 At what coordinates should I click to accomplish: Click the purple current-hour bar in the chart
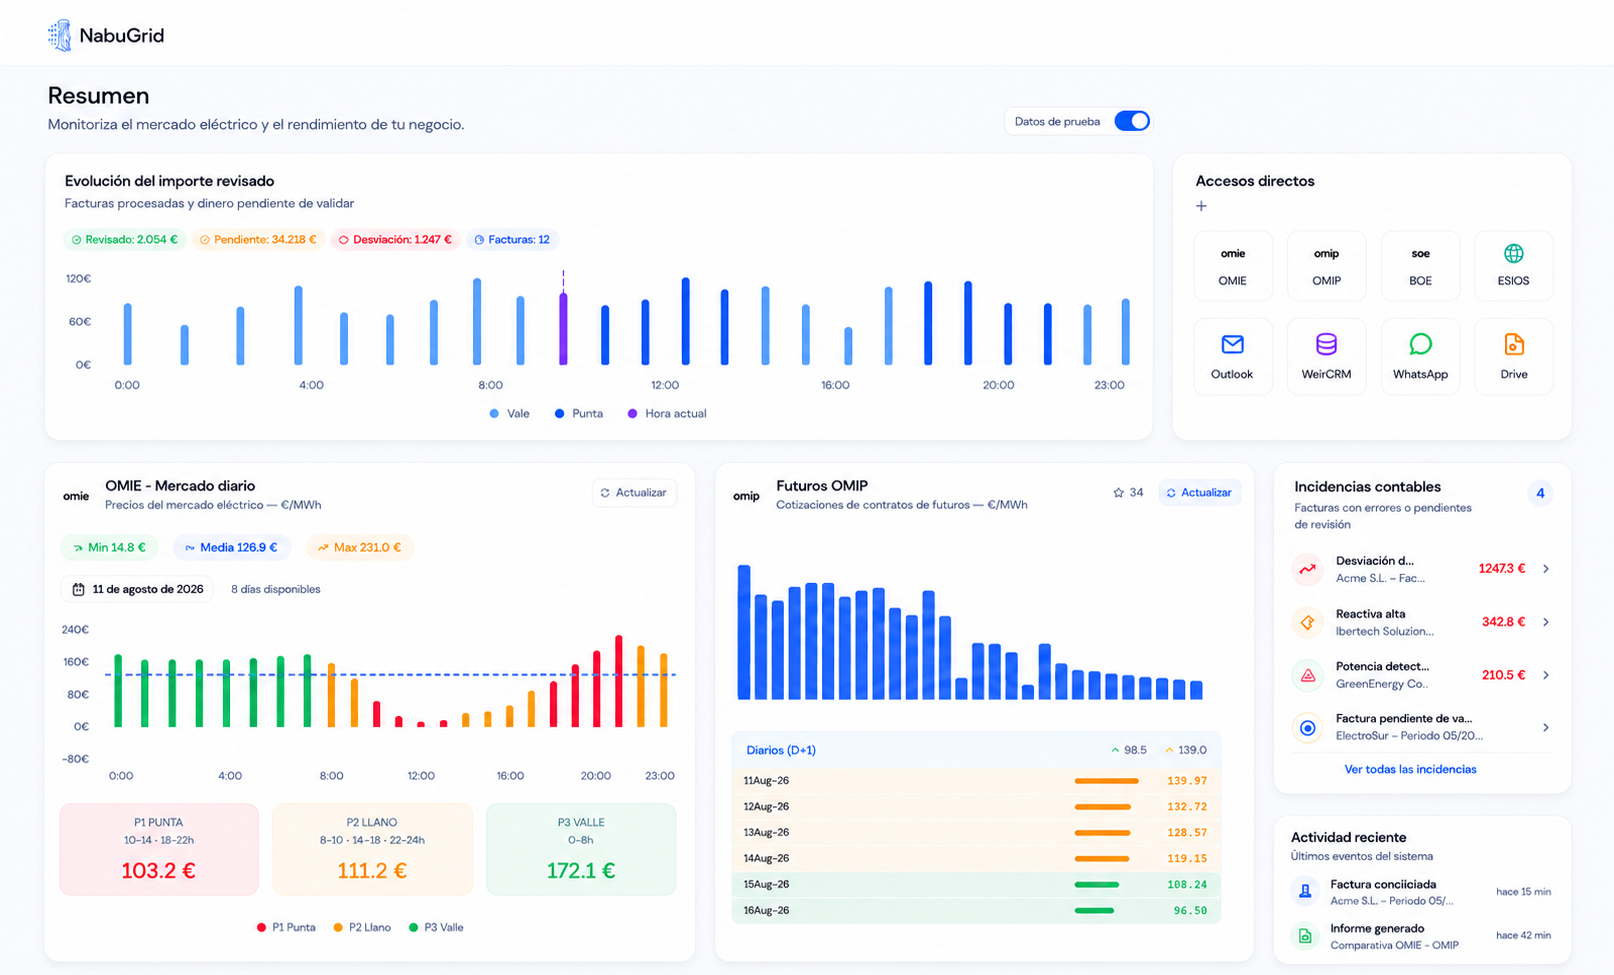click(563, 328)
